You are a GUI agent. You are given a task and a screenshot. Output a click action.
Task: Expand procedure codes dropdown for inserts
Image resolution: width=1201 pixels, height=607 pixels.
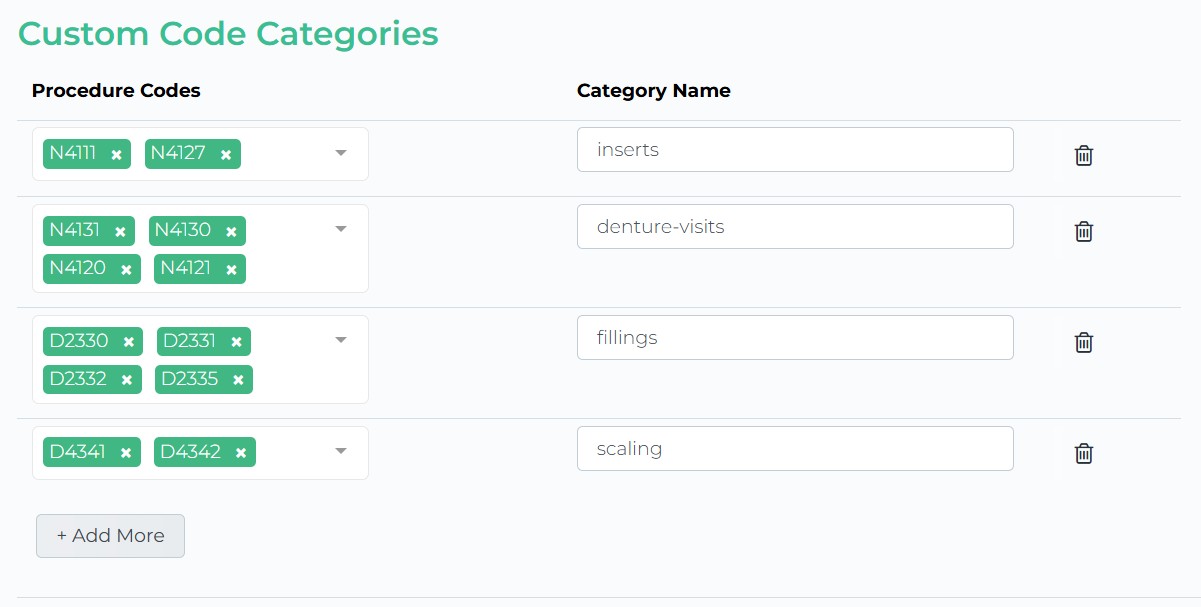[x=341, y=153]
